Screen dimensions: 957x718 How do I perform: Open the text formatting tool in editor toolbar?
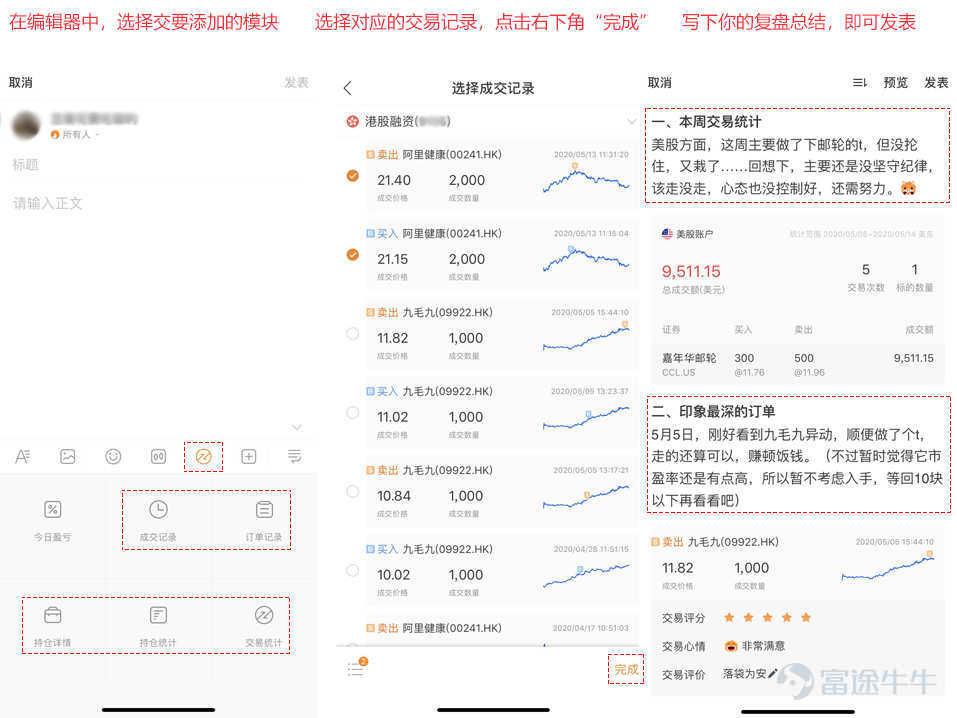click(23, 456)
